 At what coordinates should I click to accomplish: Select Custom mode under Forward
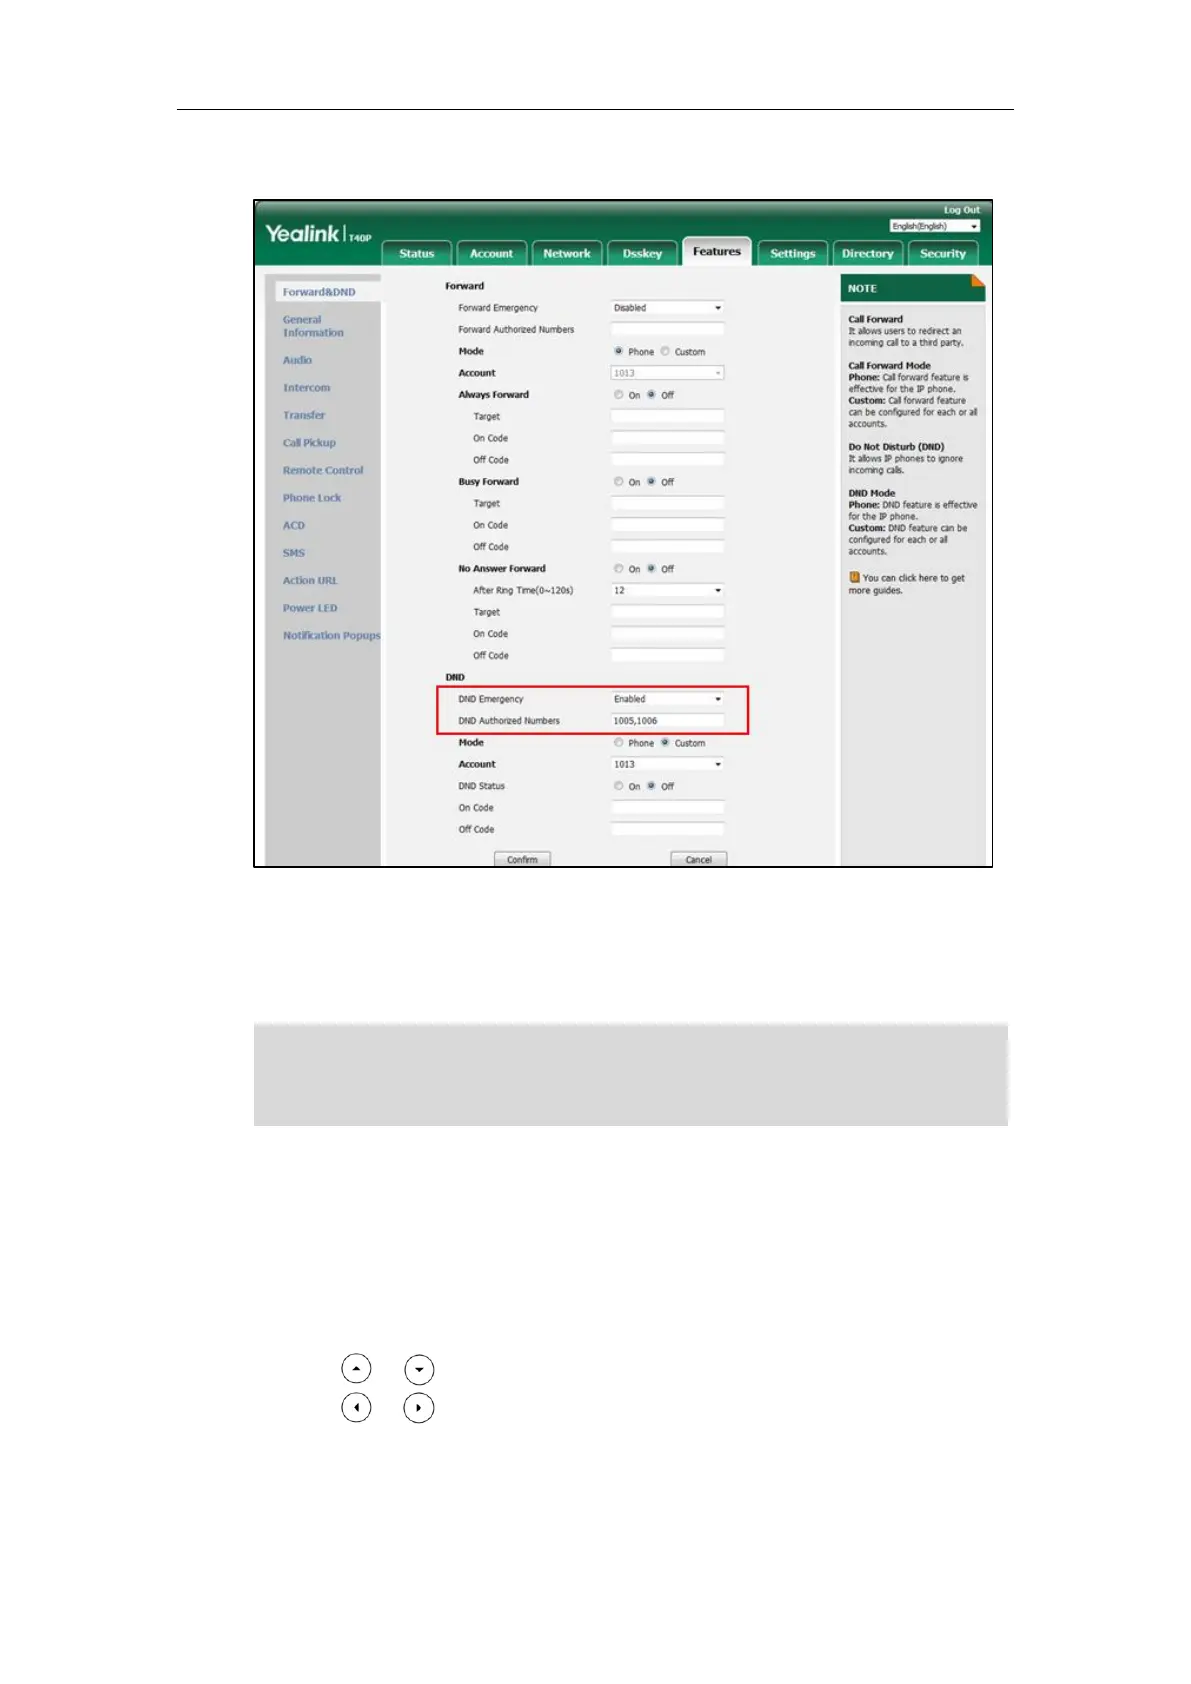tap(665, 351)
